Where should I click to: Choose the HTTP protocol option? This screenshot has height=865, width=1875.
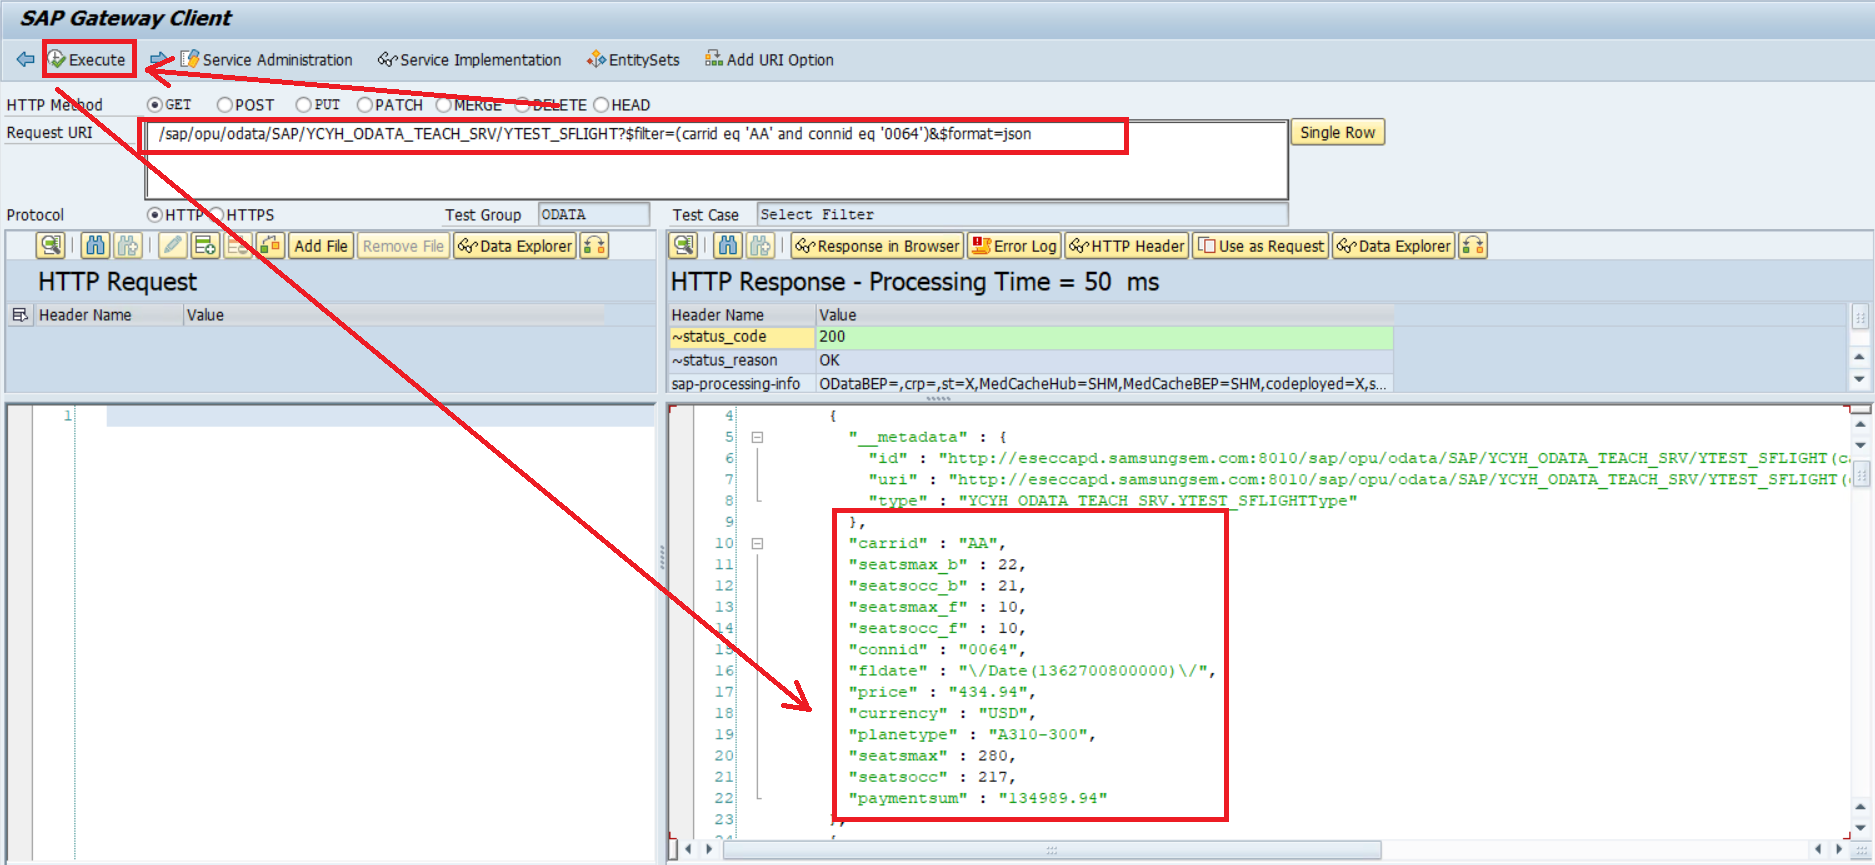[154, 215]
